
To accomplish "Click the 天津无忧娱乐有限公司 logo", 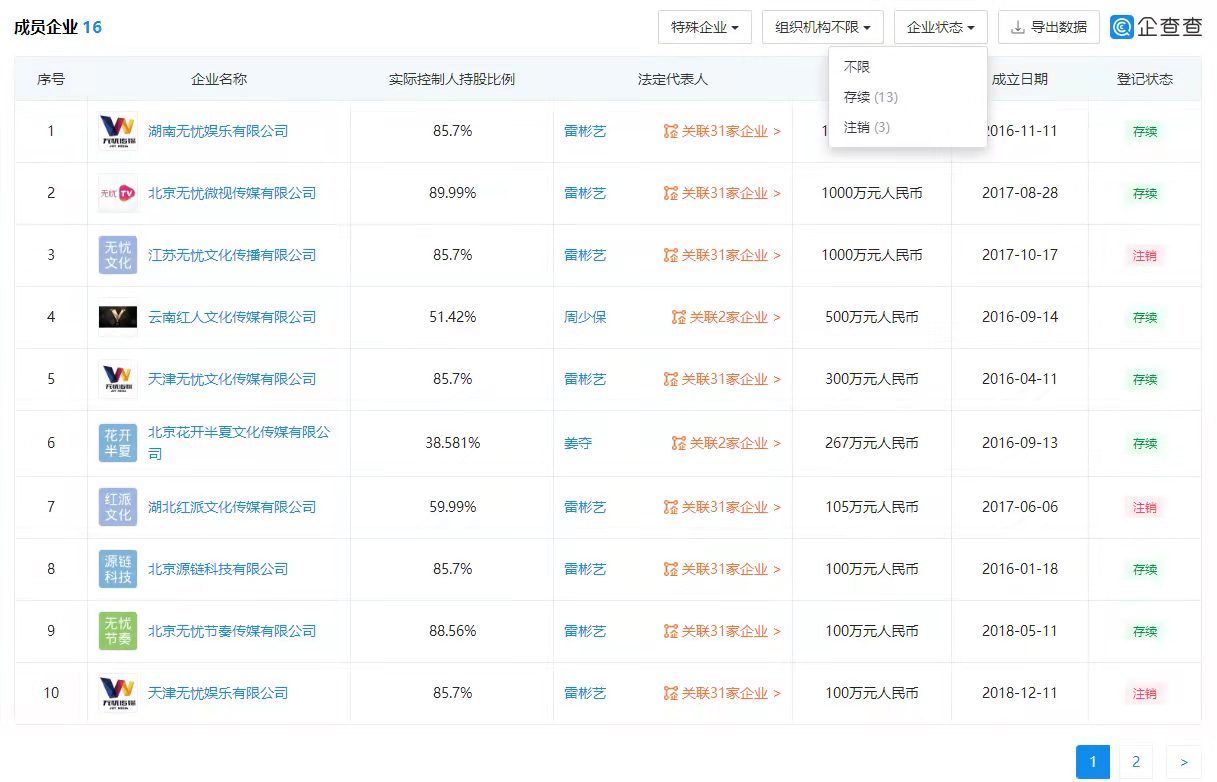I will (118, 693).
